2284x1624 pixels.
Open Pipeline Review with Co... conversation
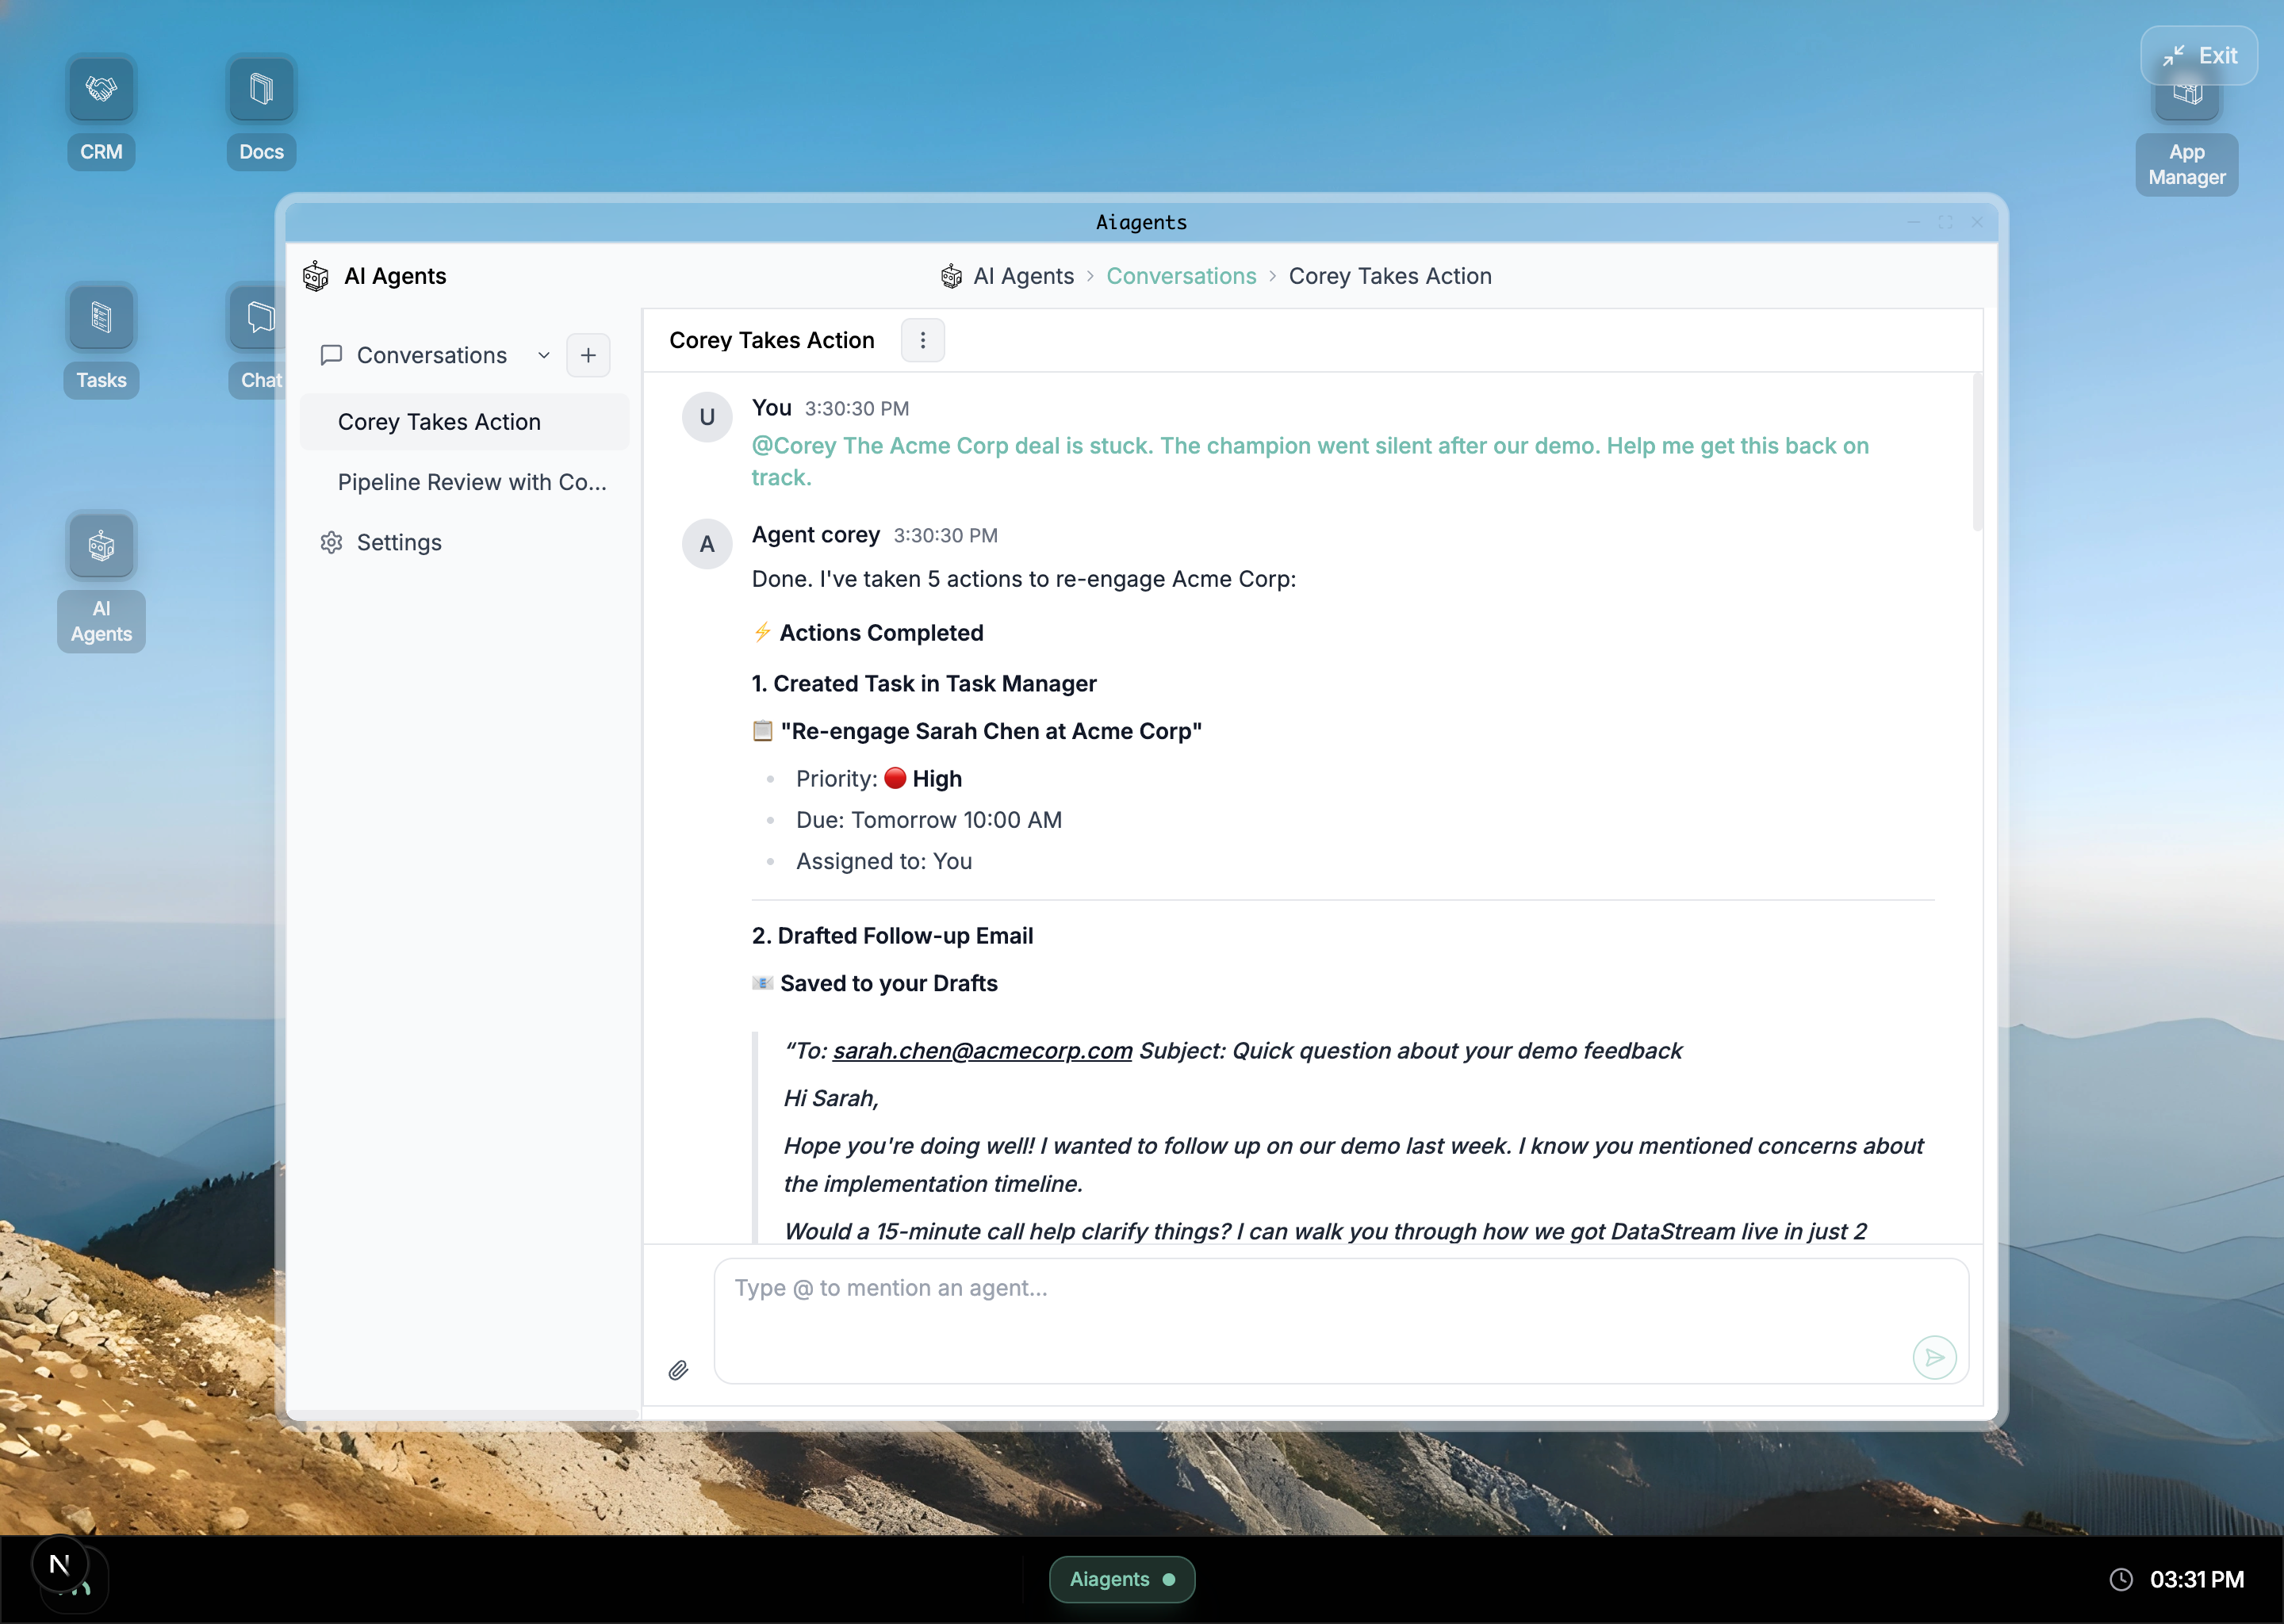click(472, 482)
